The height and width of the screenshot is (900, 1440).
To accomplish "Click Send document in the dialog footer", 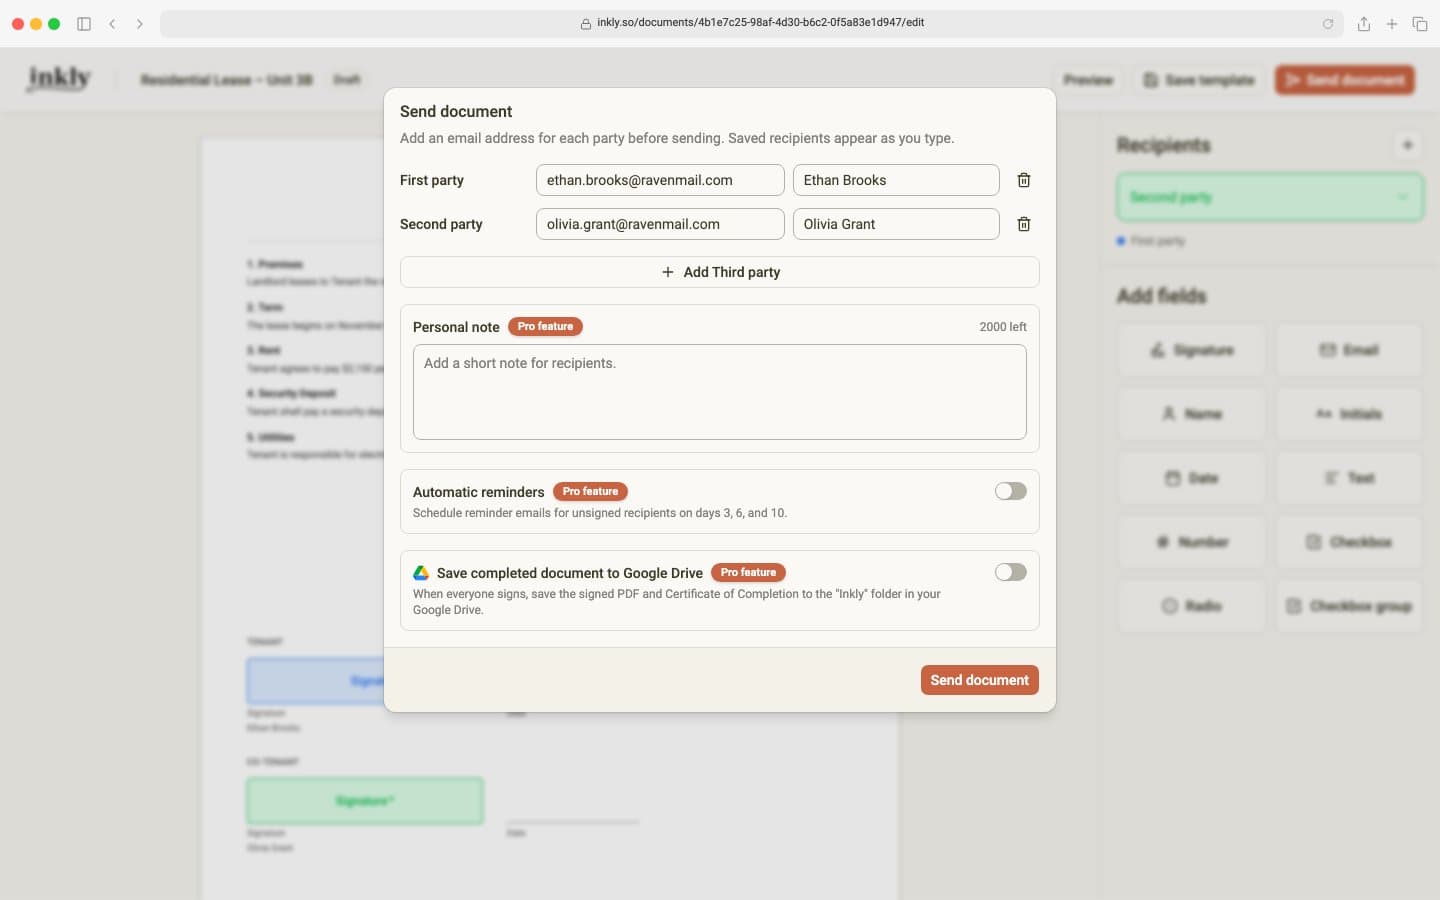I will pyautogui.click(x=980, y=680).
